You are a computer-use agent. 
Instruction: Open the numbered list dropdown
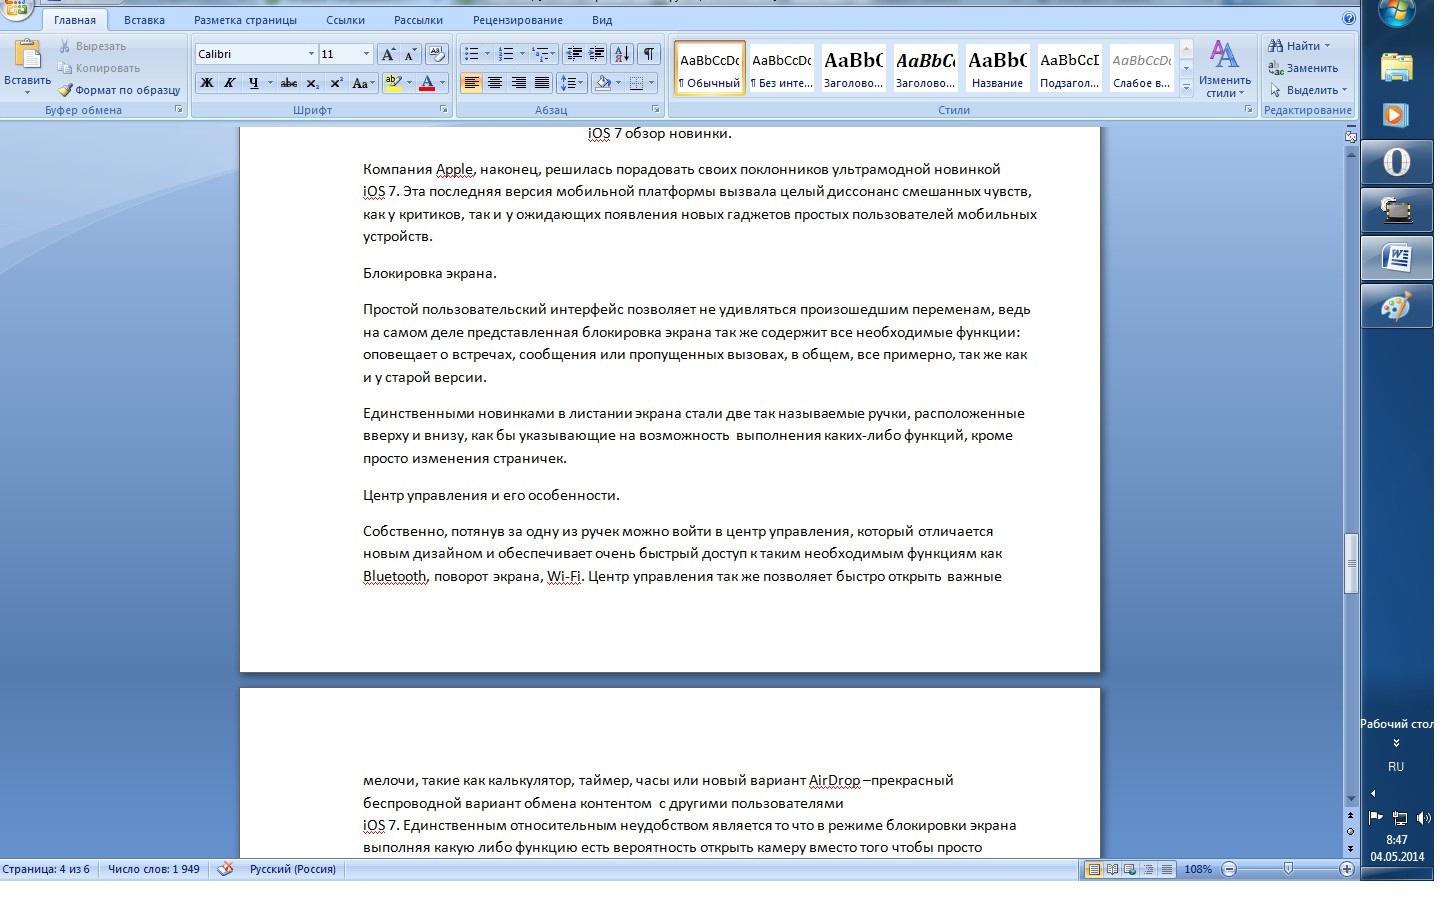tap(522, 54)
